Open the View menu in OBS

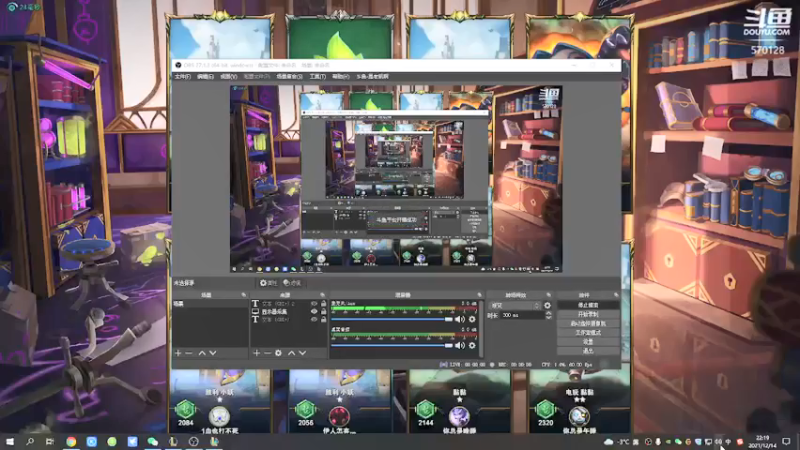tap(229, 77)
